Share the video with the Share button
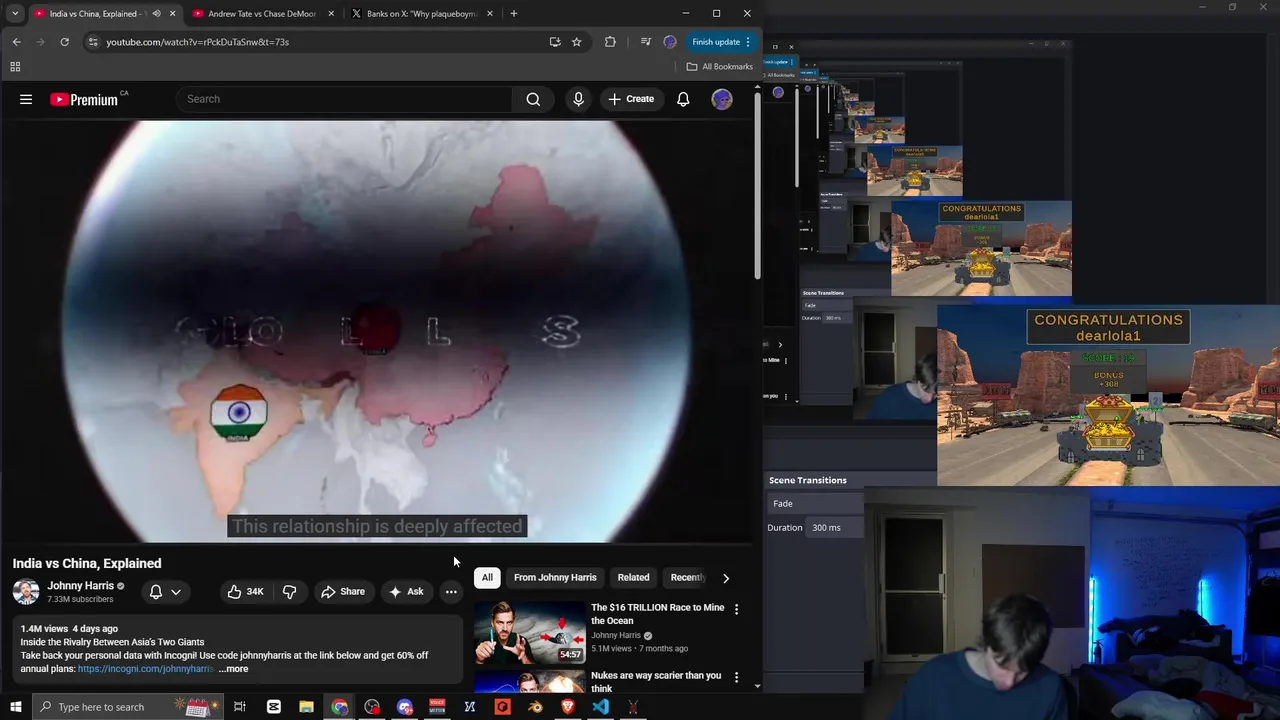This screenshot has height=720, width=1280. [x=343, y=591]
